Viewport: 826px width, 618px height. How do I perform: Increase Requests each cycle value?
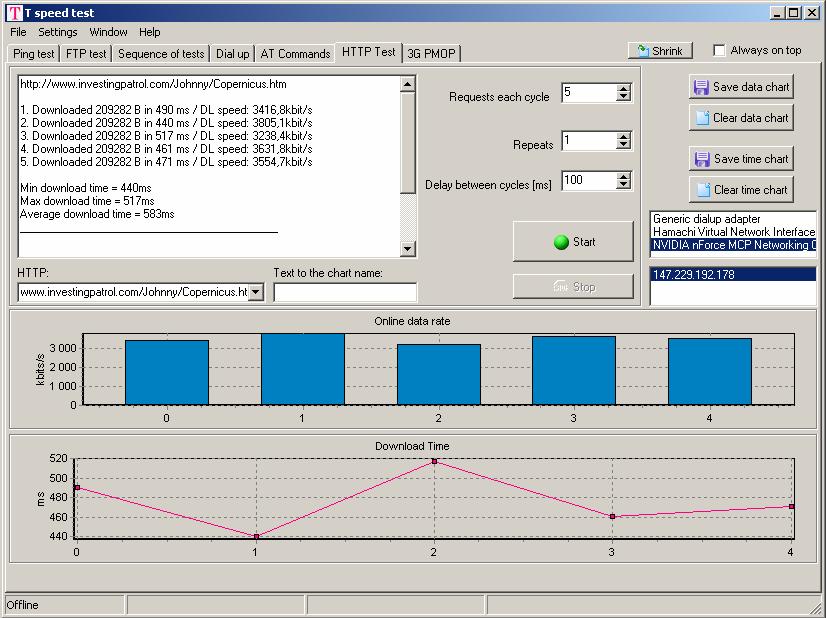[x=624, y=89]
